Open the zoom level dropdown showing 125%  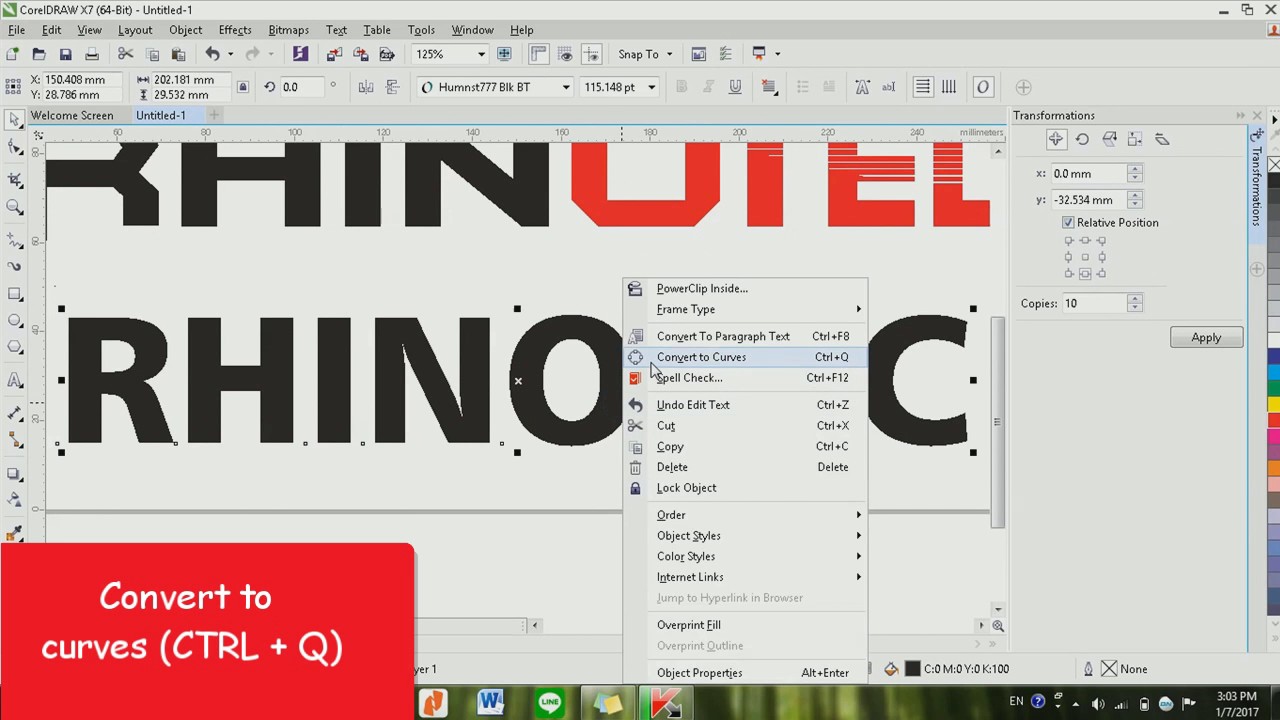[x=481, y=54]
